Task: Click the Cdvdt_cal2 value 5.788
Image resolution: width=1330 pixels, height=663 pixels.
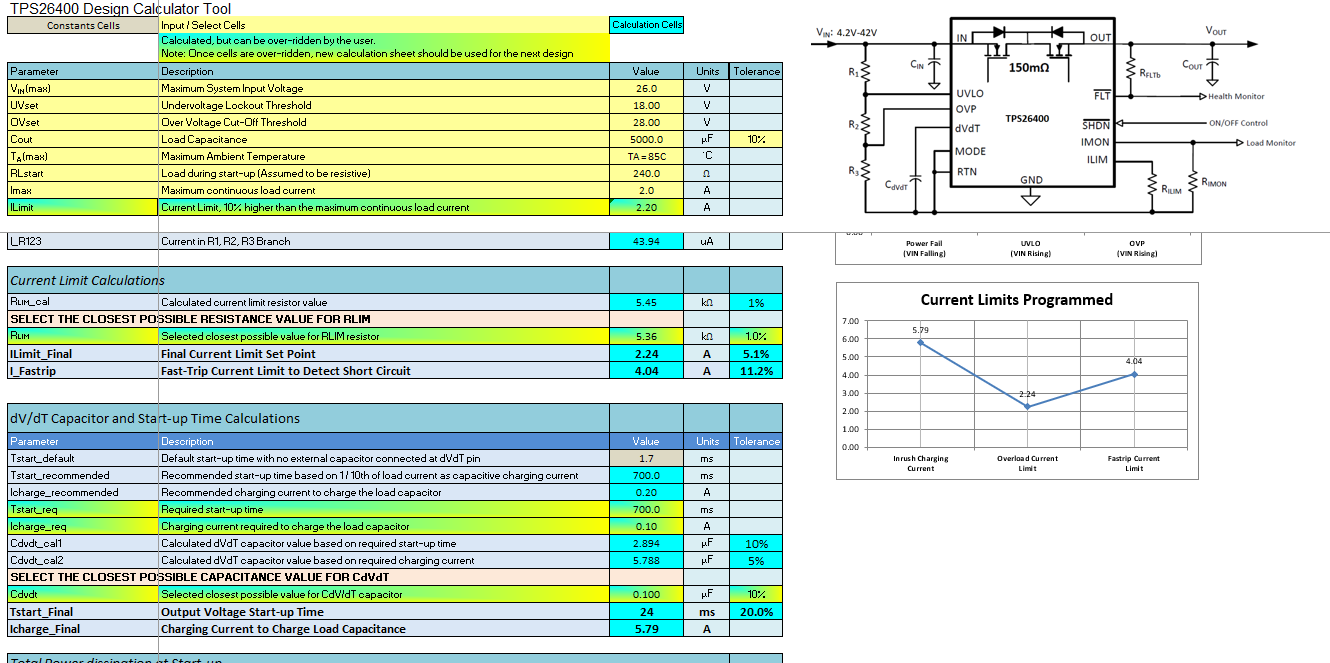Action: 646,560
